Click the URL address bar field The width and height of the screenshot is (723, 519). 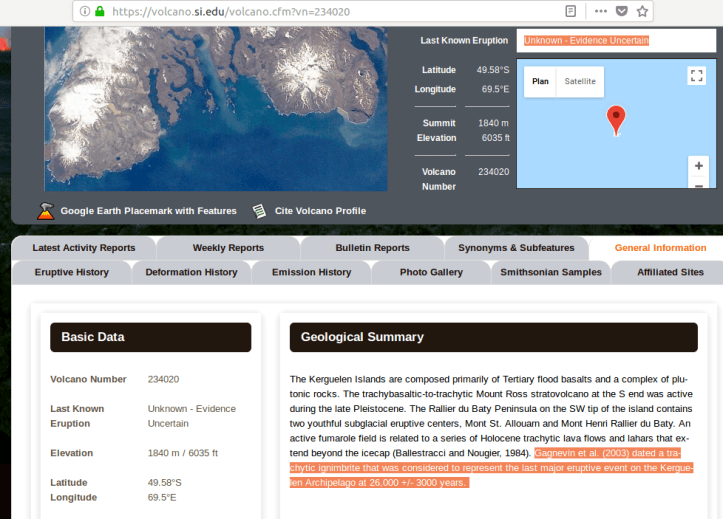coord(330,11)
